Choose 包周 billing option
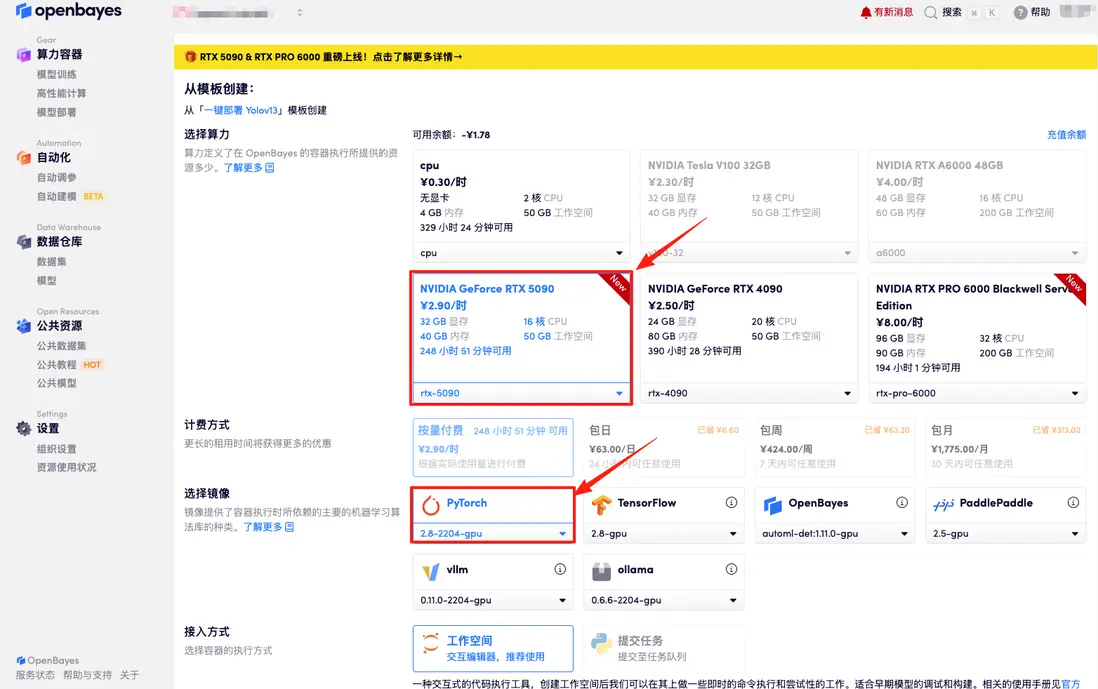Image resolution: width=1098 pixels, height=689 pixels. click(835, 447)
